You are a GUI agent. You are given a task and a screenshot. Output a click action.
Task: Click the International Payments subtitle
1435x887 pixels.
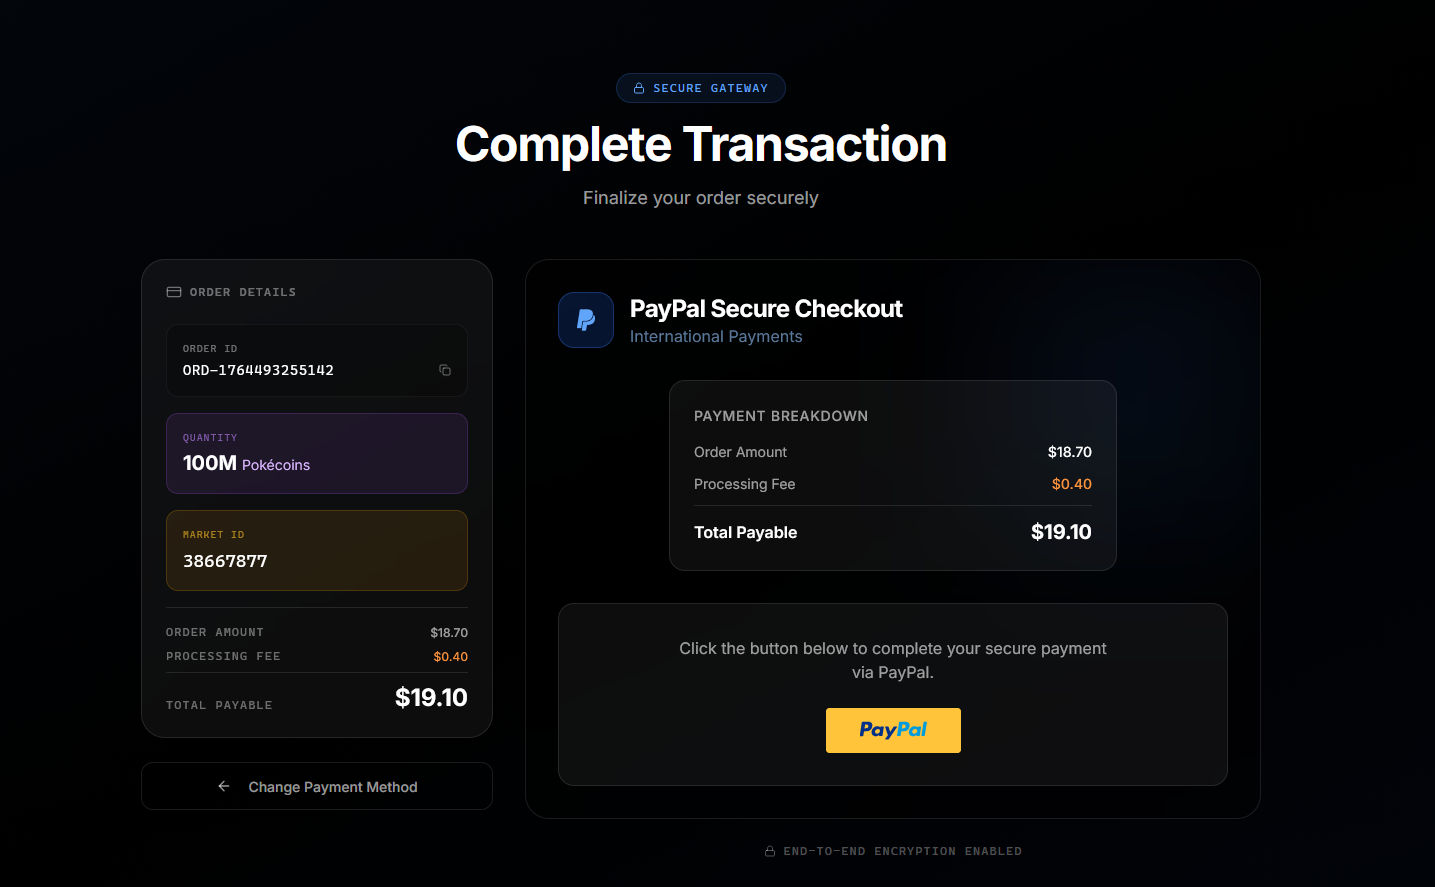[x=716, y=337]
